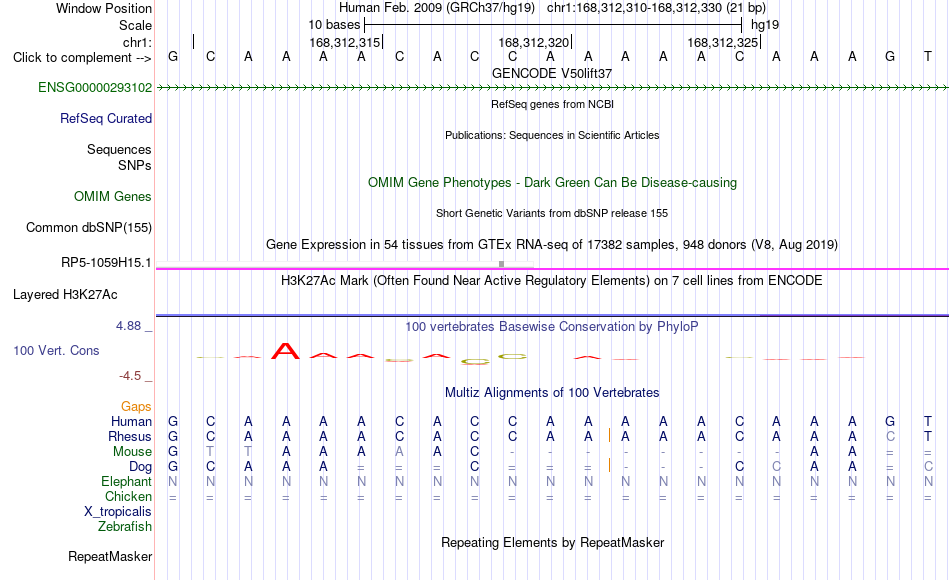Click the 168,312,320 ruler coordinate
Screen dimensions: 950x580
(534, 42)
